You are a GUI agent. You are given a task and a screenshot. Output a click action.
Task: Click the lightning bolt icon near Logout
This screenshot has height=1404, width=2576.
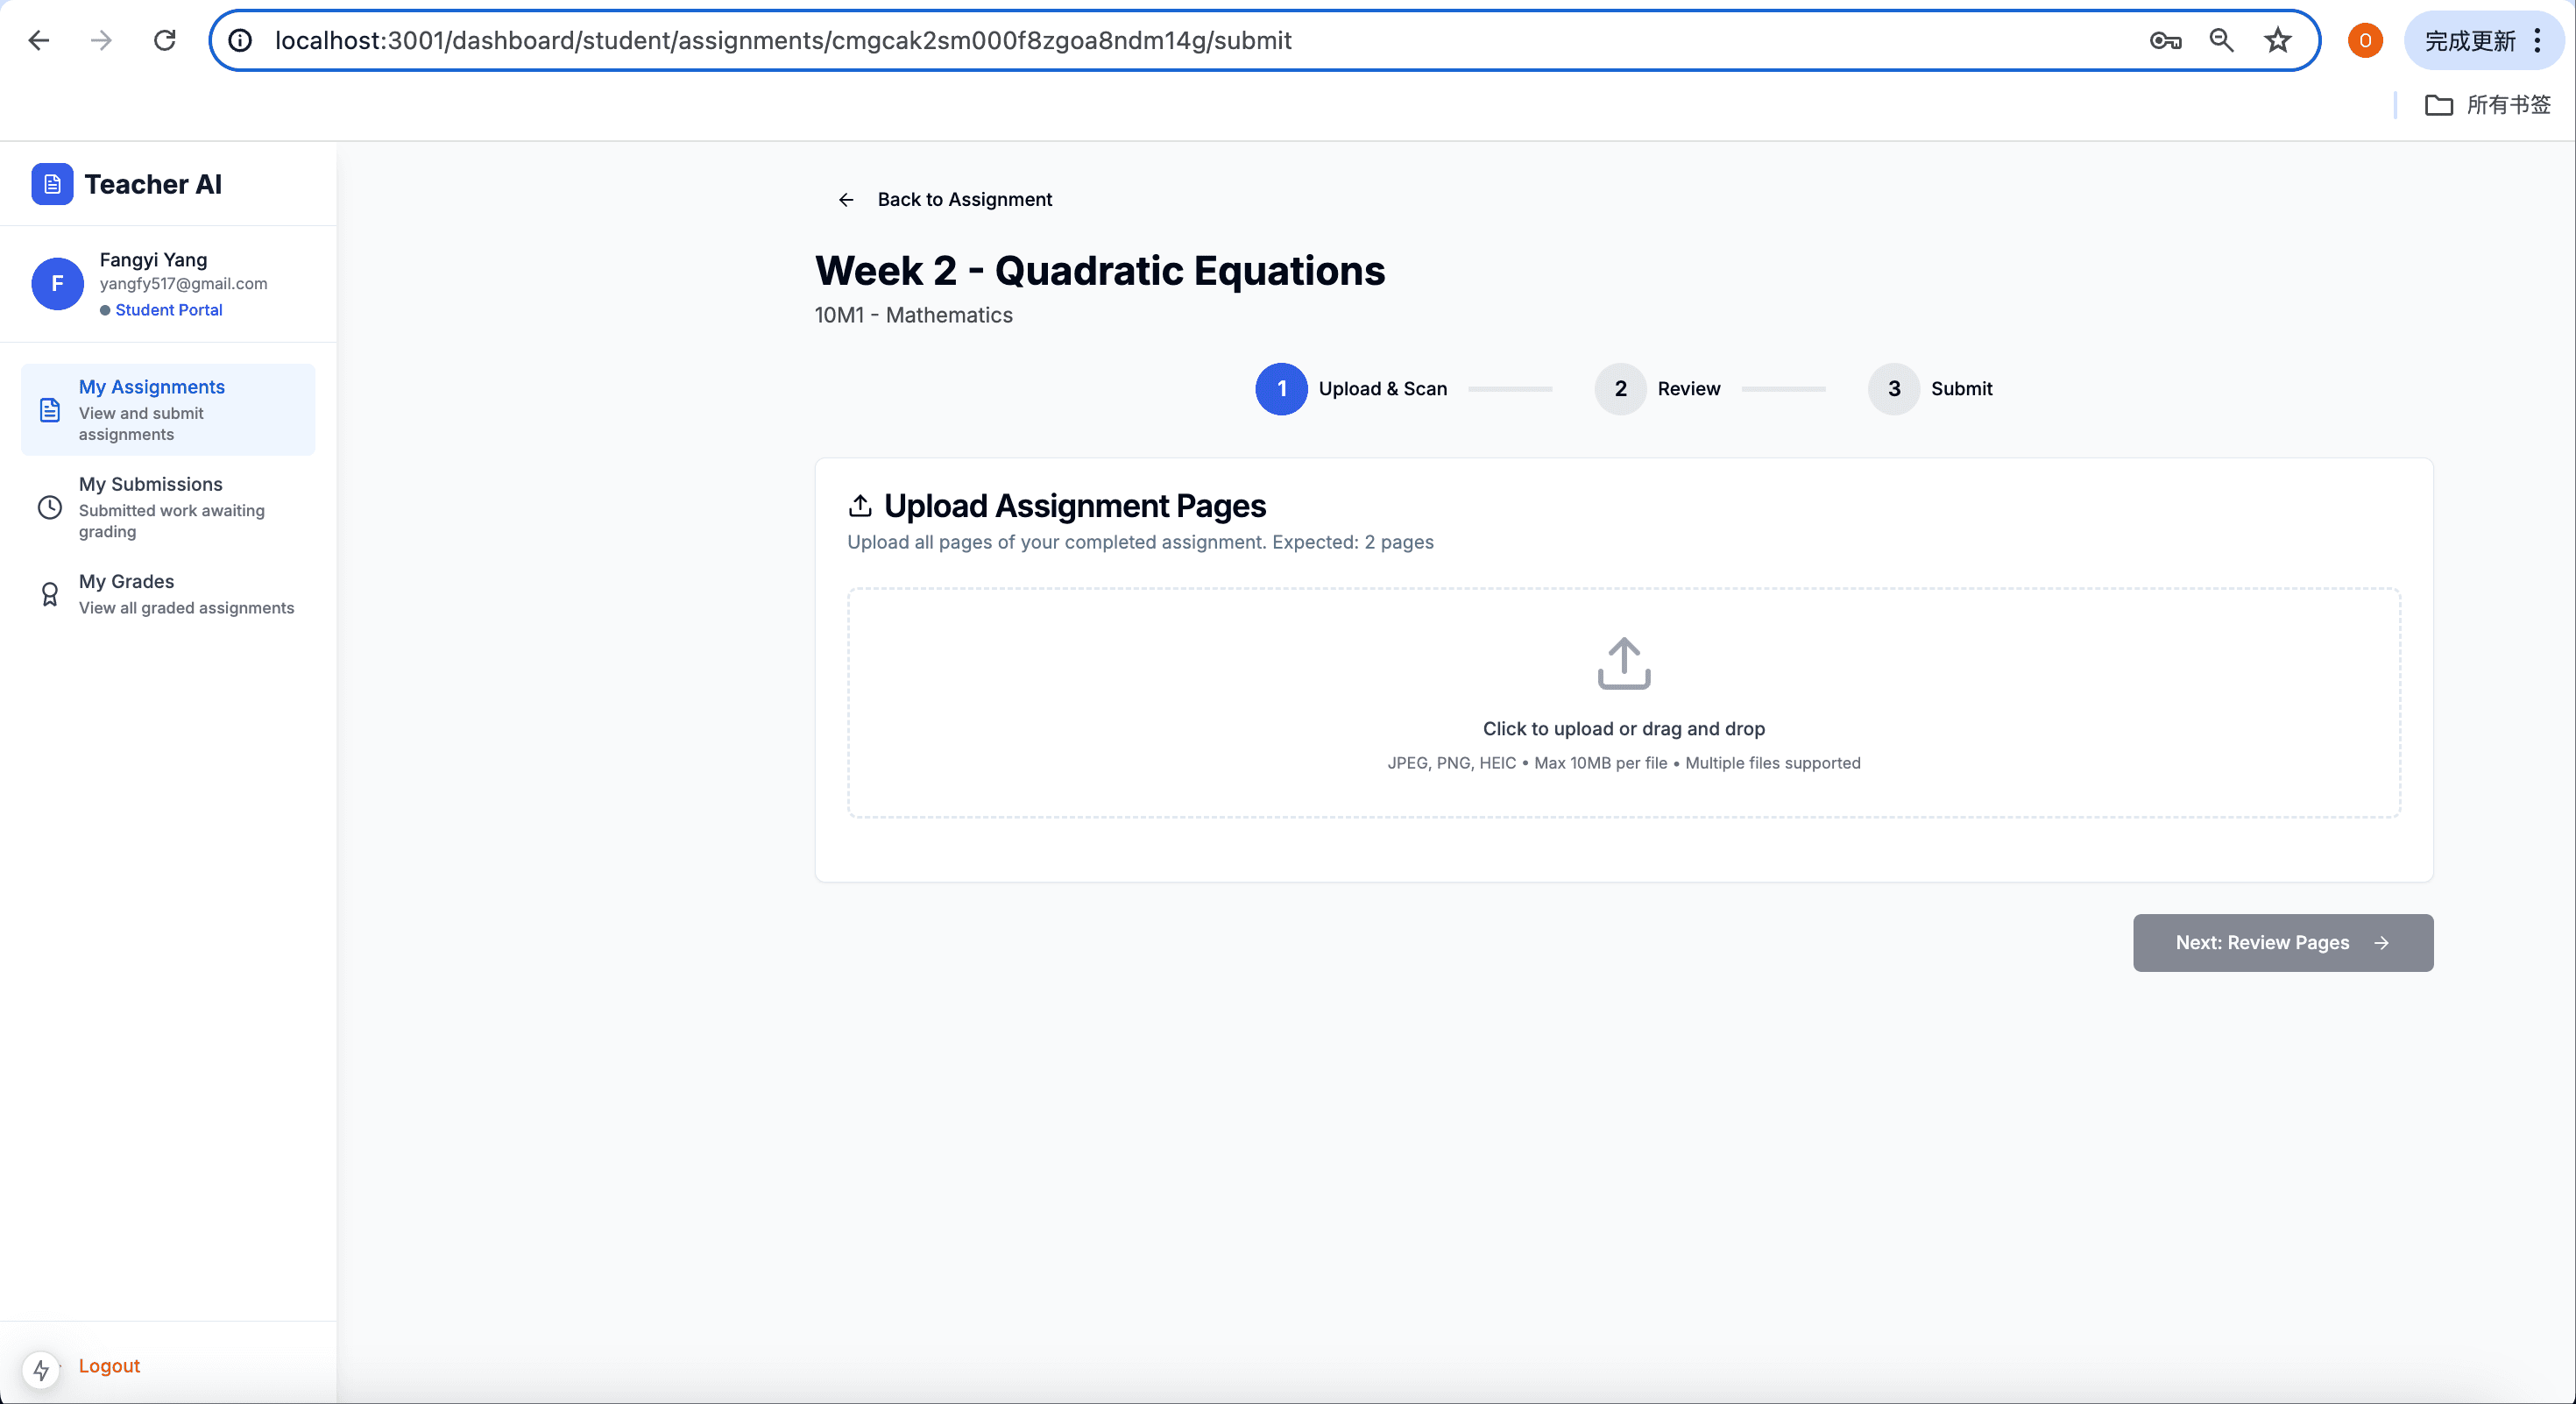pos(41,1369)
